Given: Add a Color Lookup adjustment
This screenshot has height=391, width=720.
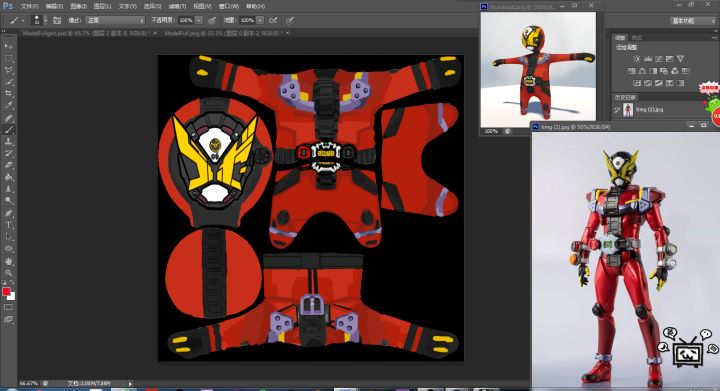Looking at the screenshot, I should [686, 71].
